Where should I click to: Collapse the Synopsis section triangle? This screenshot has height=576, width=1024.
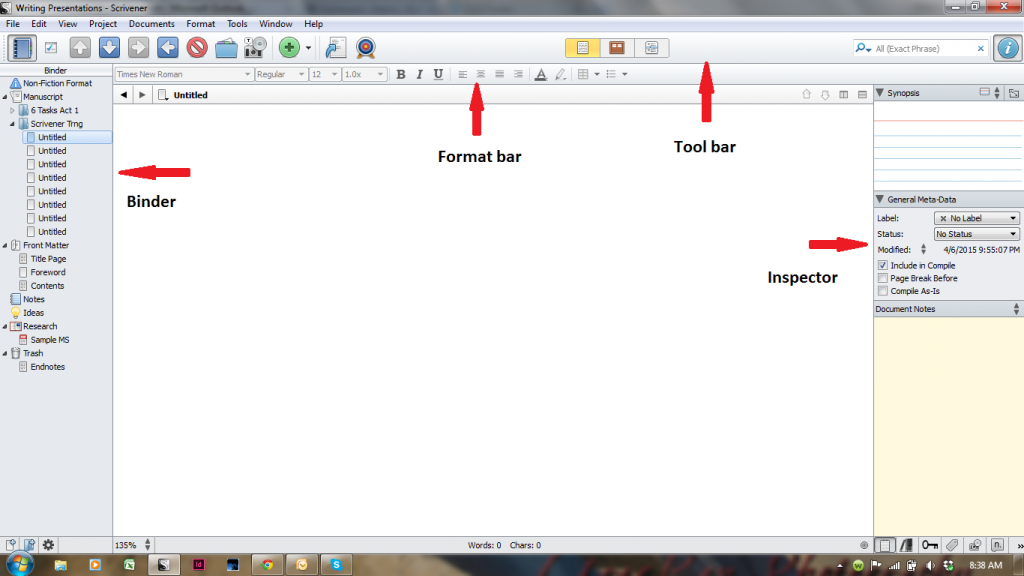click(880, 93)
